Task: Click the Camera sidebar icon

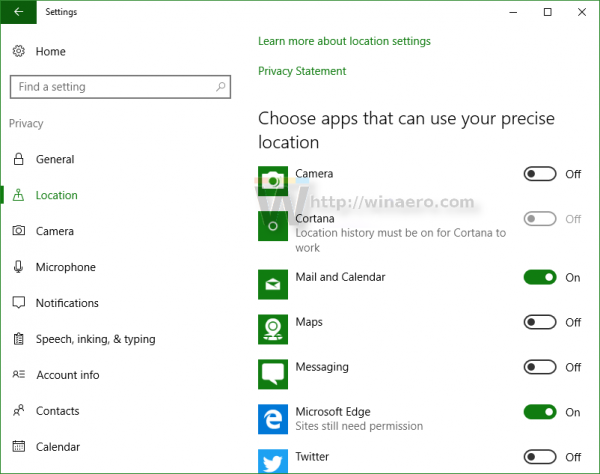Action: 18,231
